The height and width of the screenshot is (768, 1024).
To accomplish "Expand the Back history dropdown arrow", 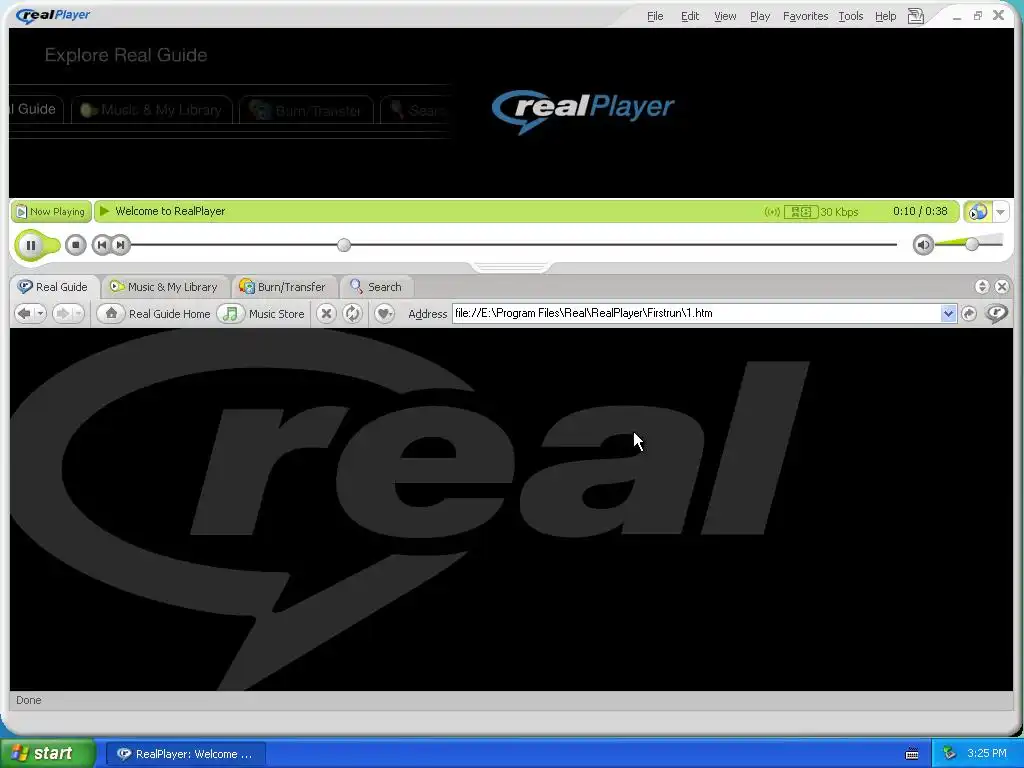I will [40, 313].
